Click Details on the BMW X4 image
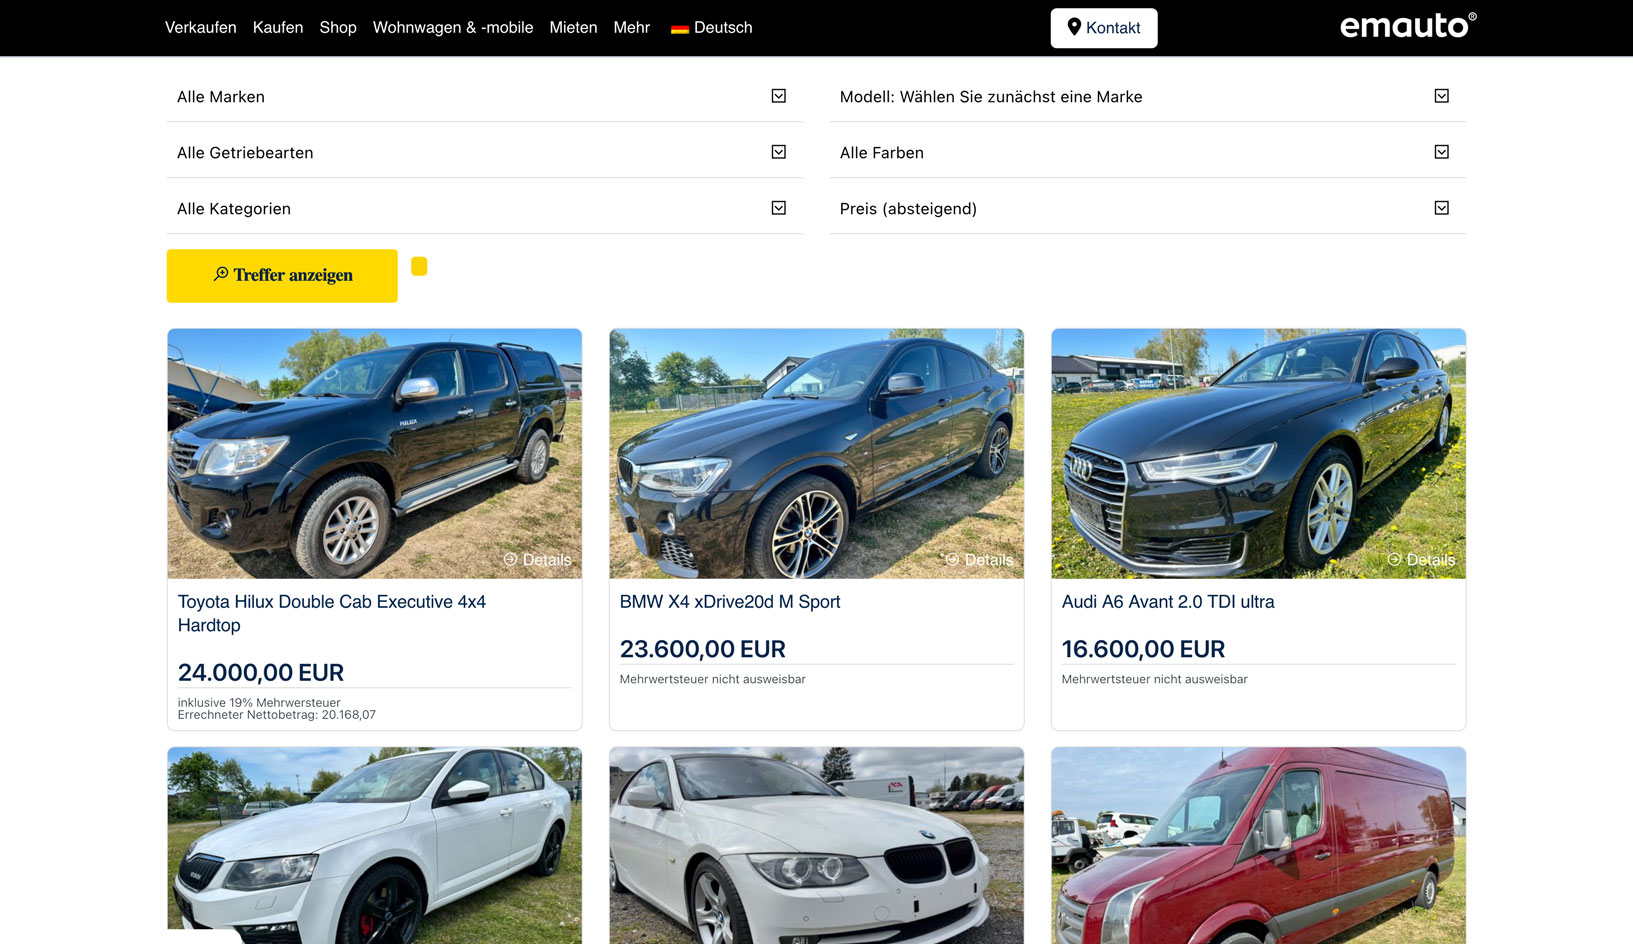The height and width of the screenshot is (944, 1633). [x=980, y=560]
